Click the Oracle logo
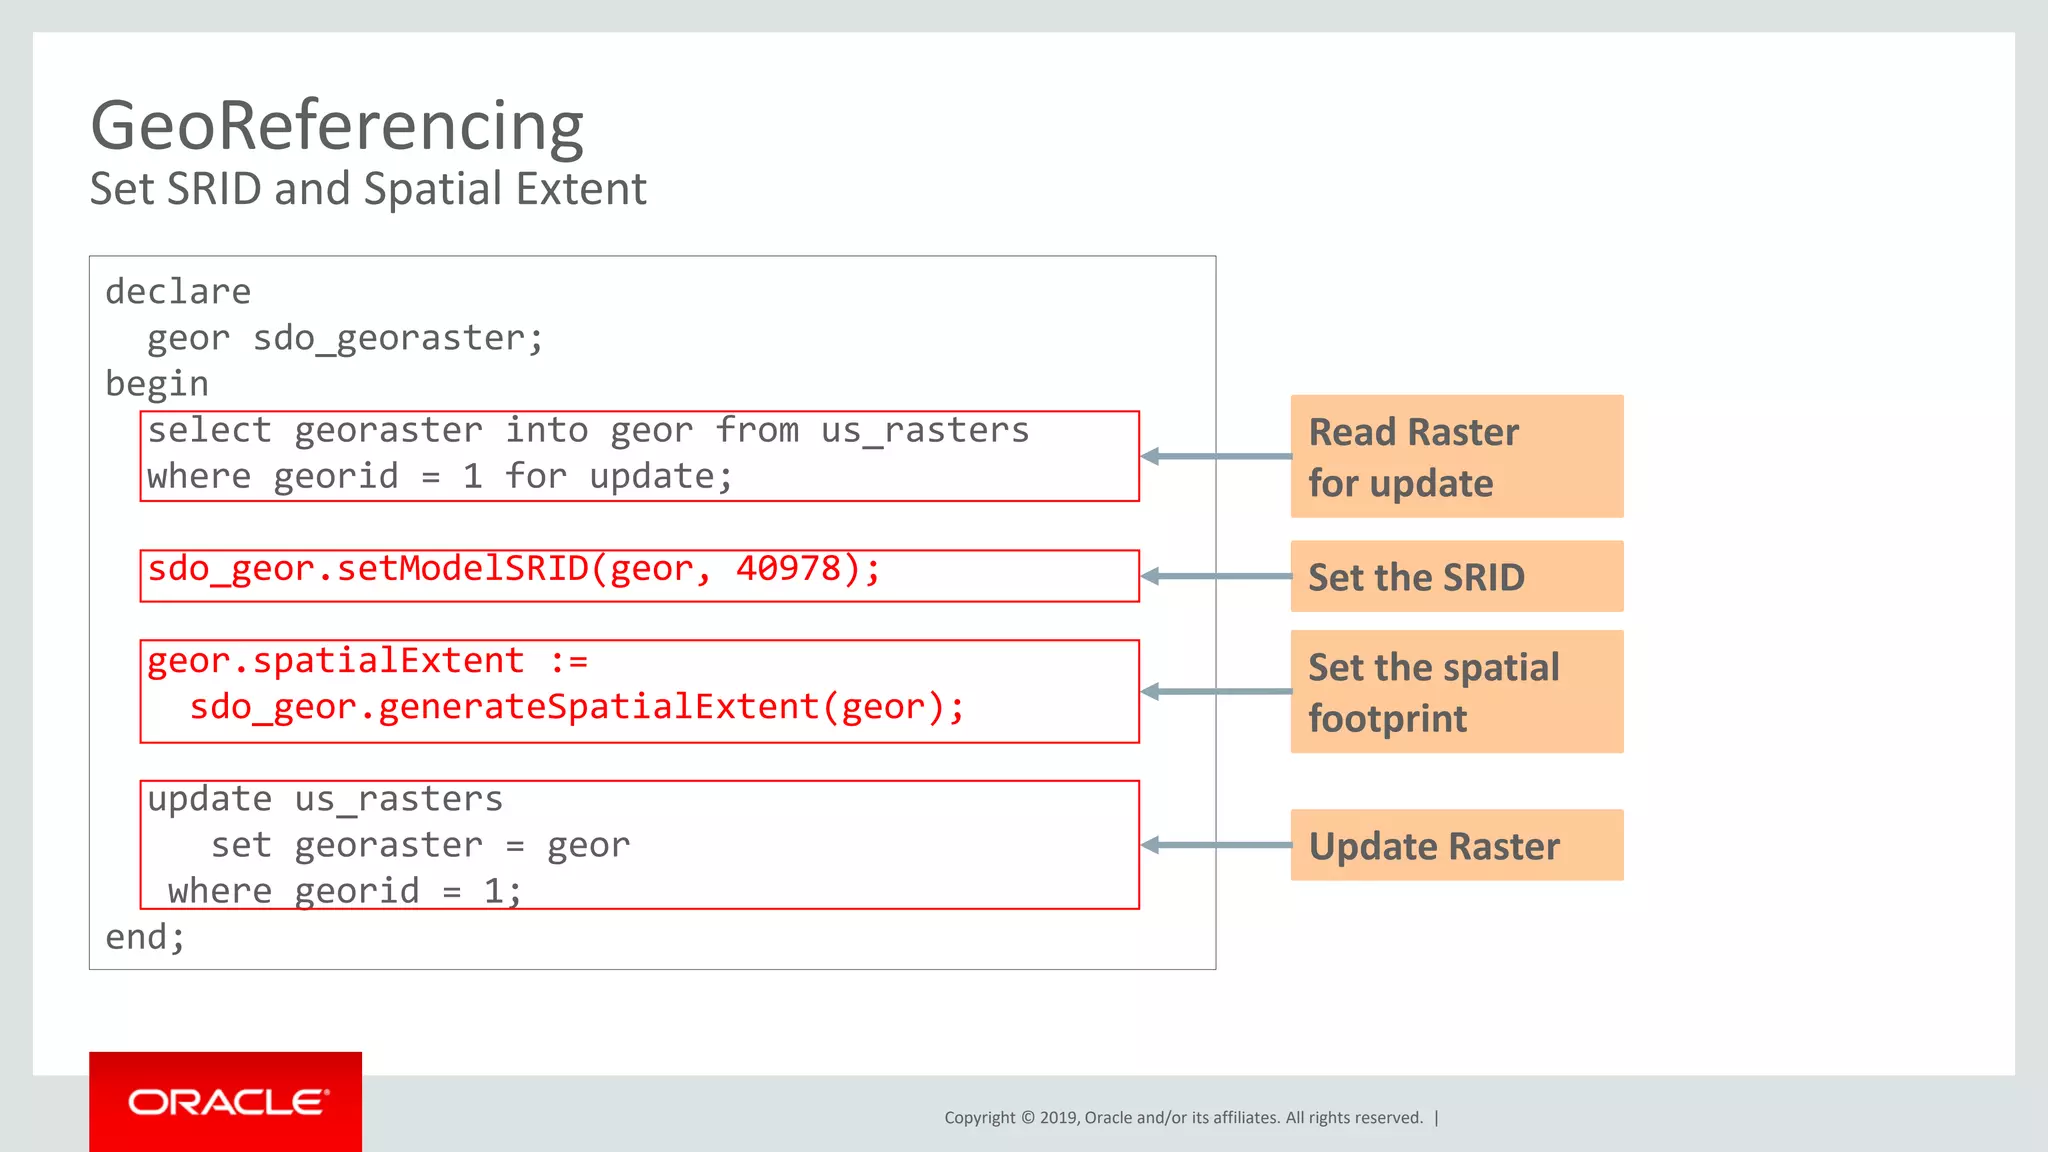Screen dimensions: 2048x1152 tap(226, 1102)
